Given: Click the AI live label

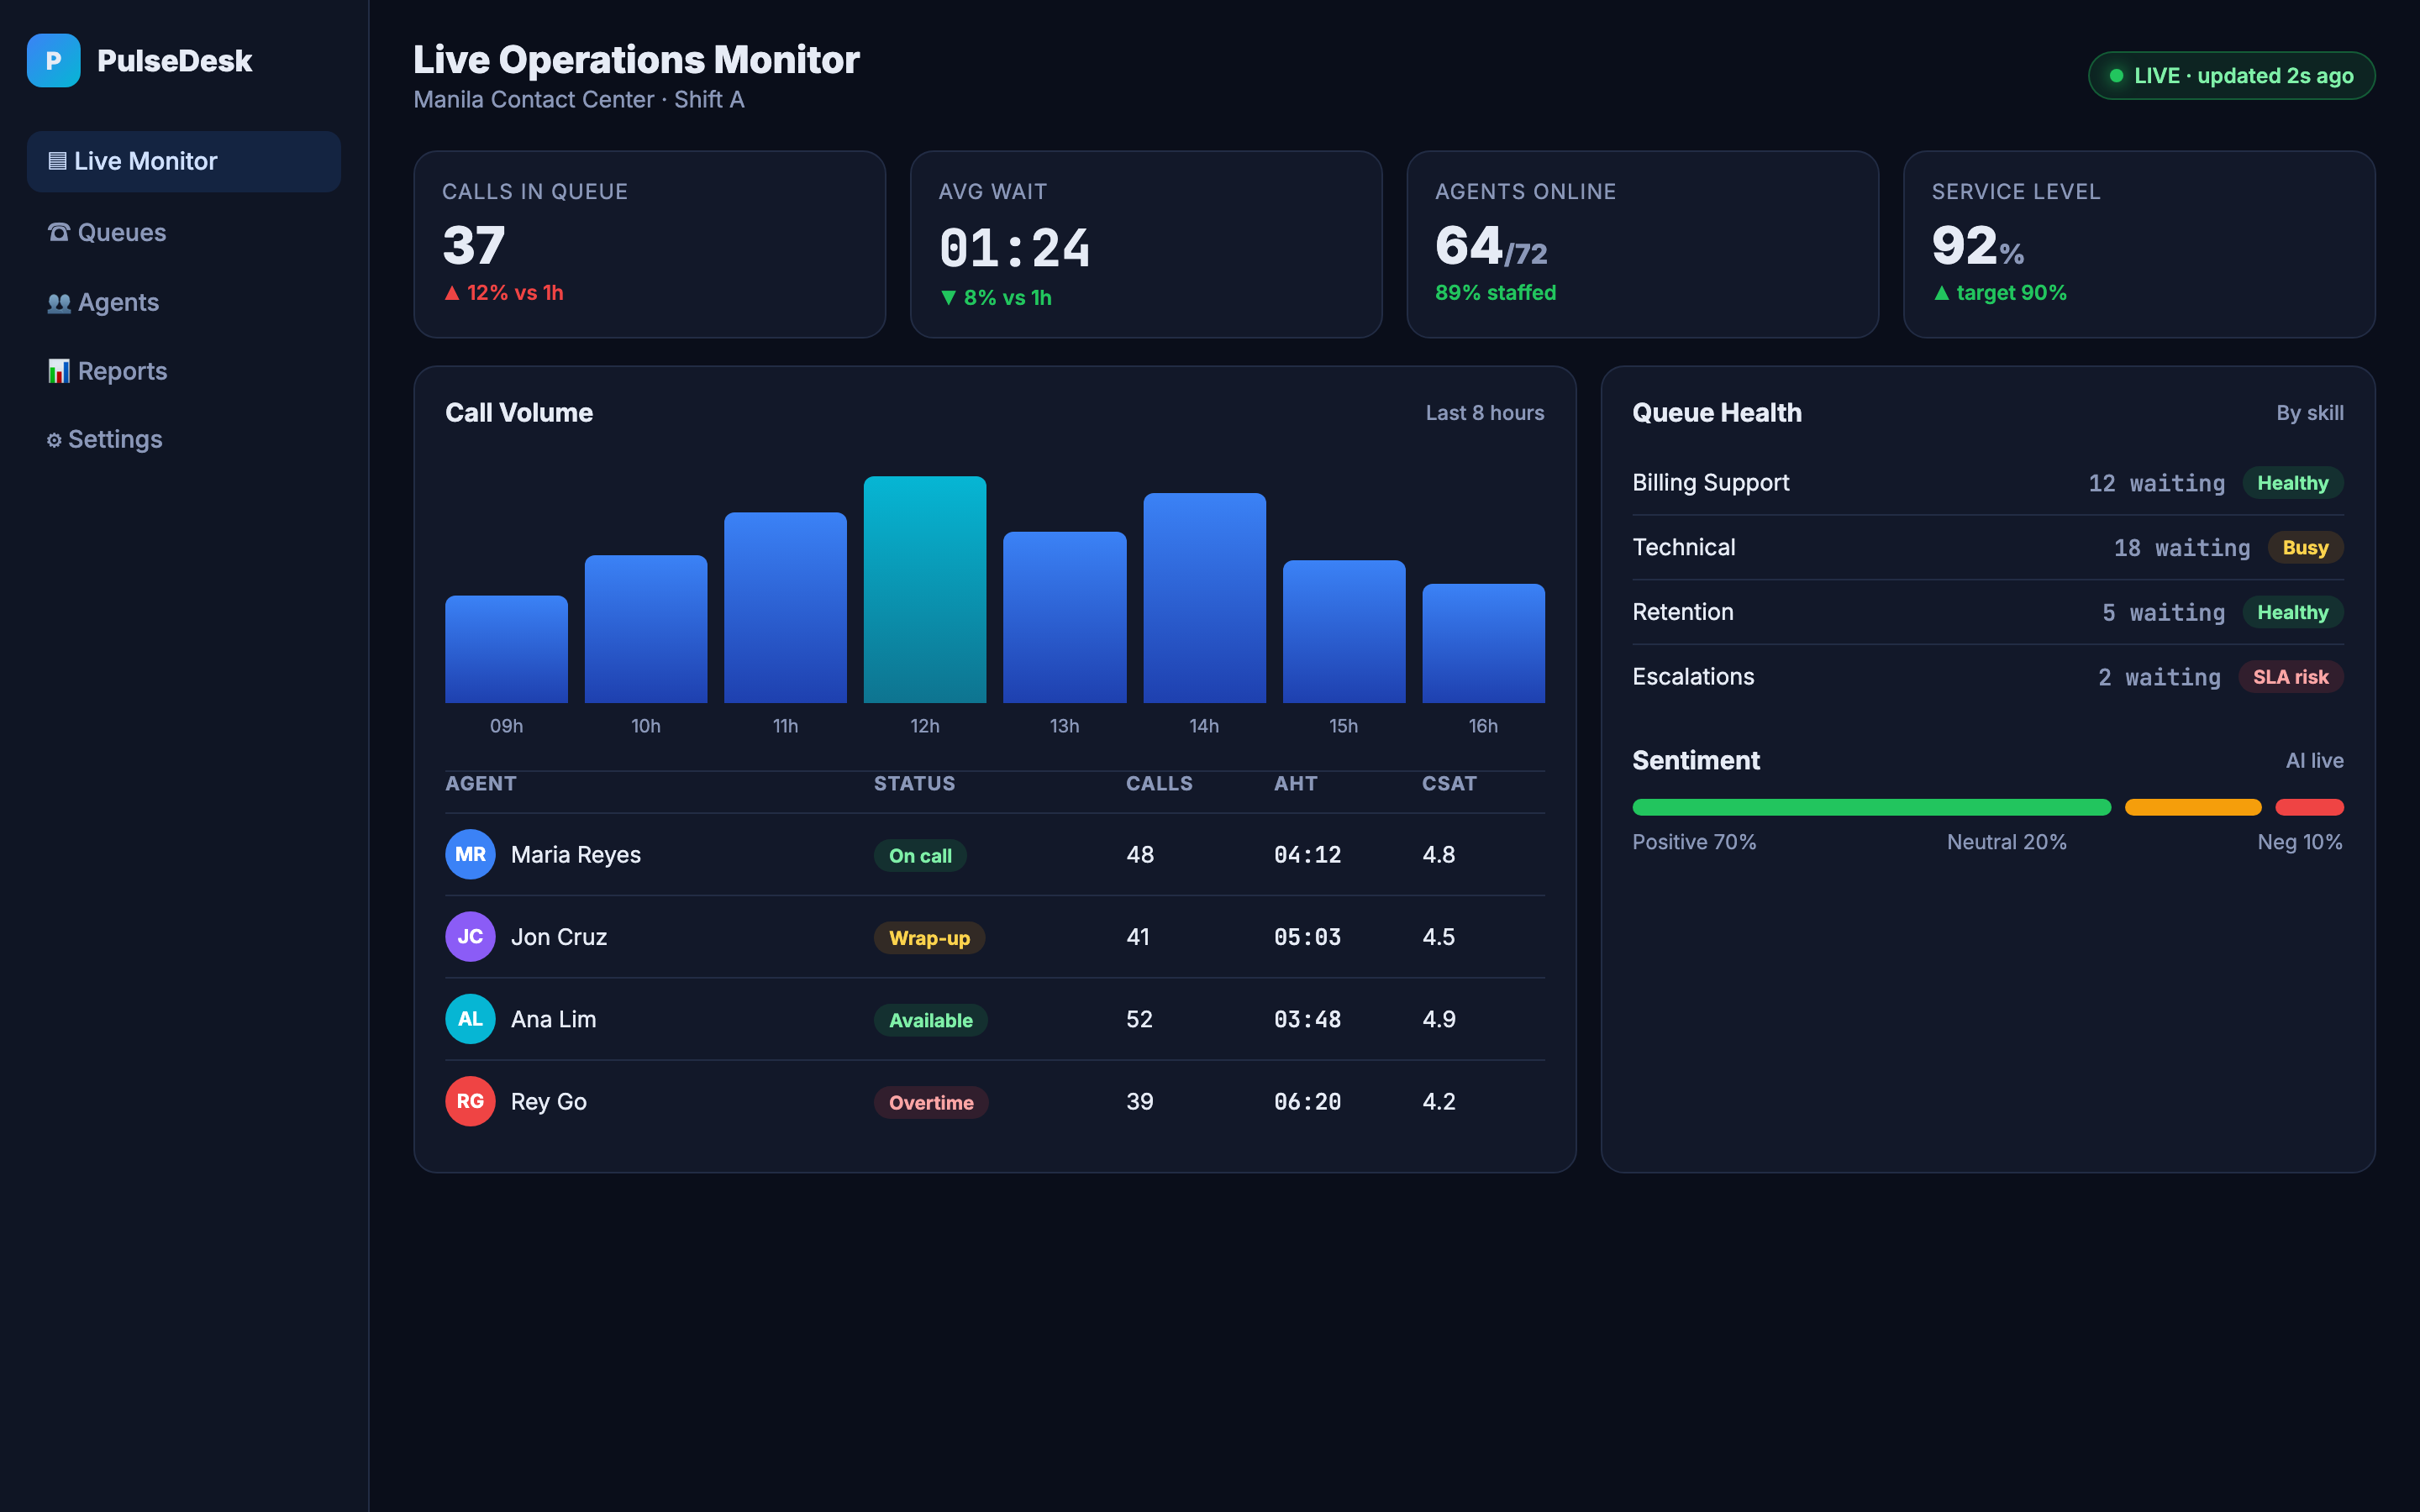Looking at the screenshot, I should tap(2314, 761).
